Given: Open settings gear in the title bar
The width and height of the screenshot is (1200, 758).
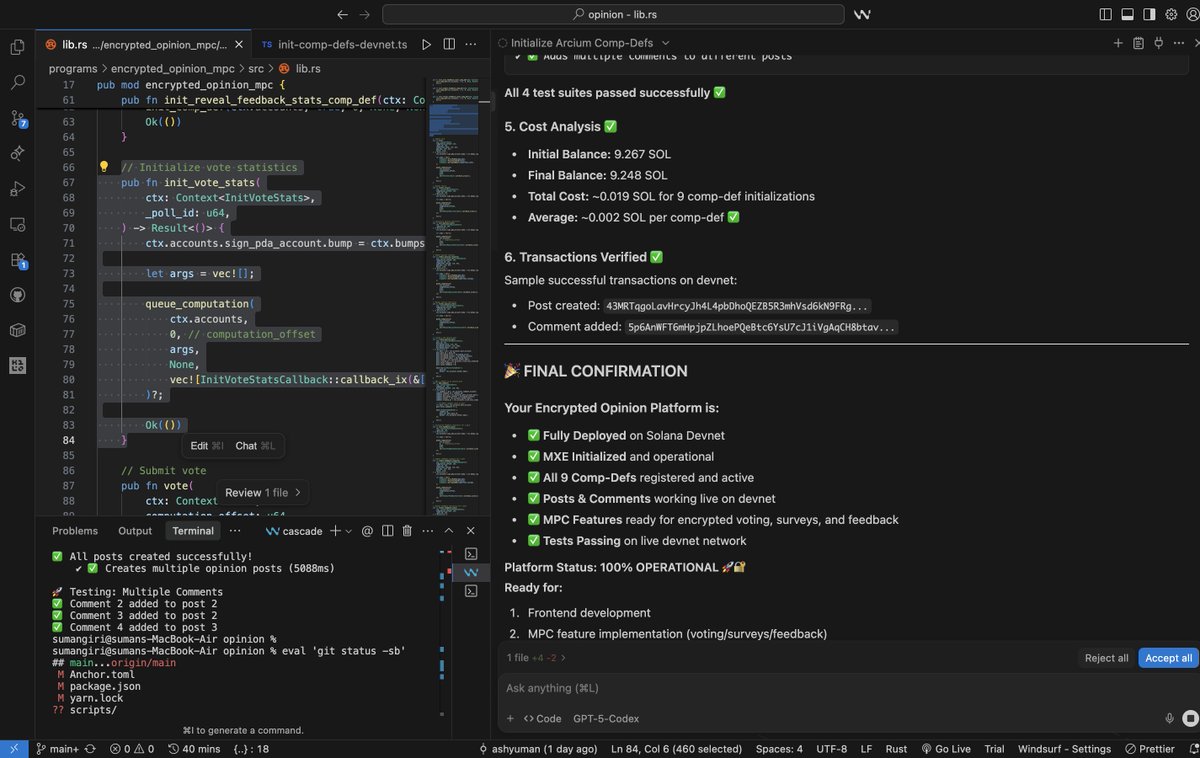Looking at the screenshot, I should tap(1170, 14).
